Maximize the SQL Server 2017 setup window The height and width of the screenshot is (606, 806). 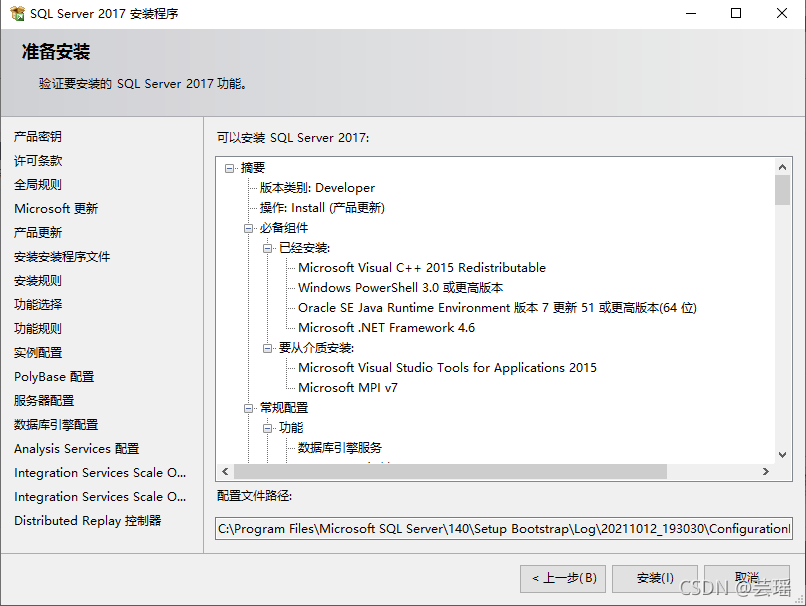click(x=736, y=13)
